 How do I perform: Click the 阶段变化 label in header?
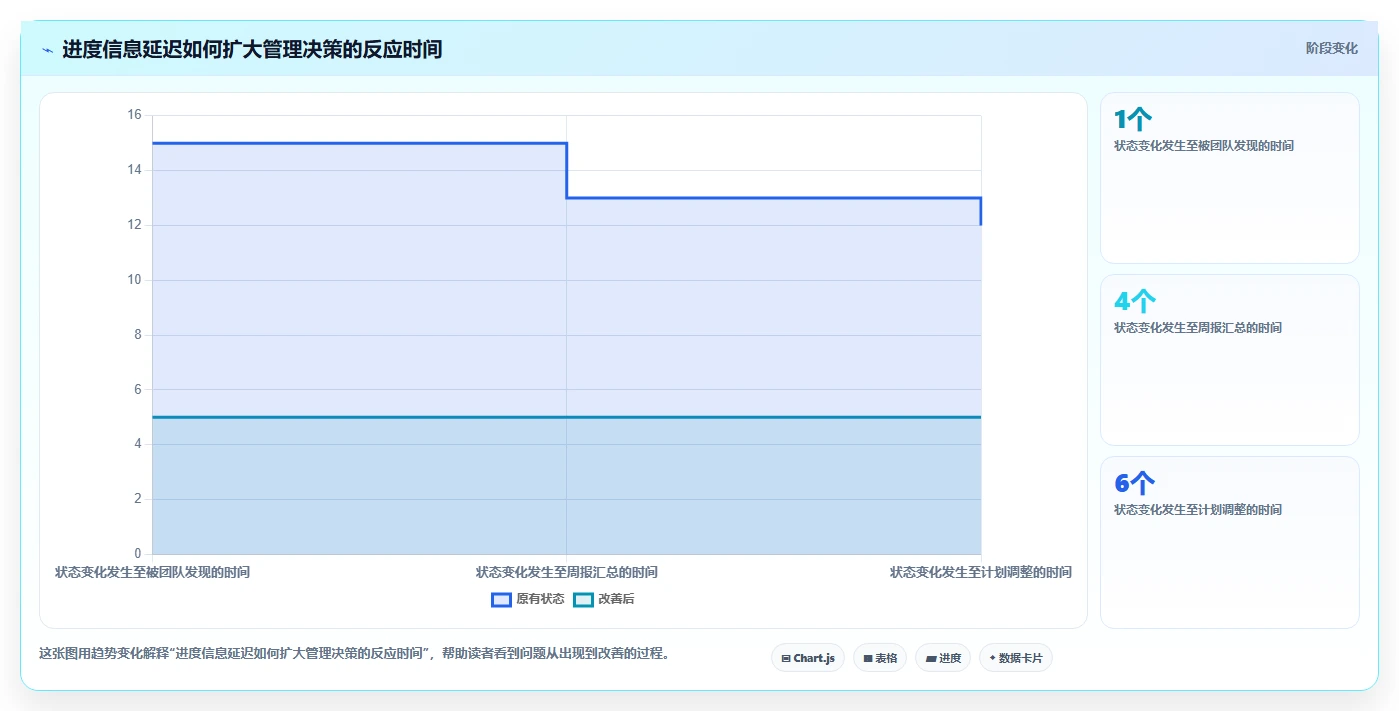click(1331, 48)
